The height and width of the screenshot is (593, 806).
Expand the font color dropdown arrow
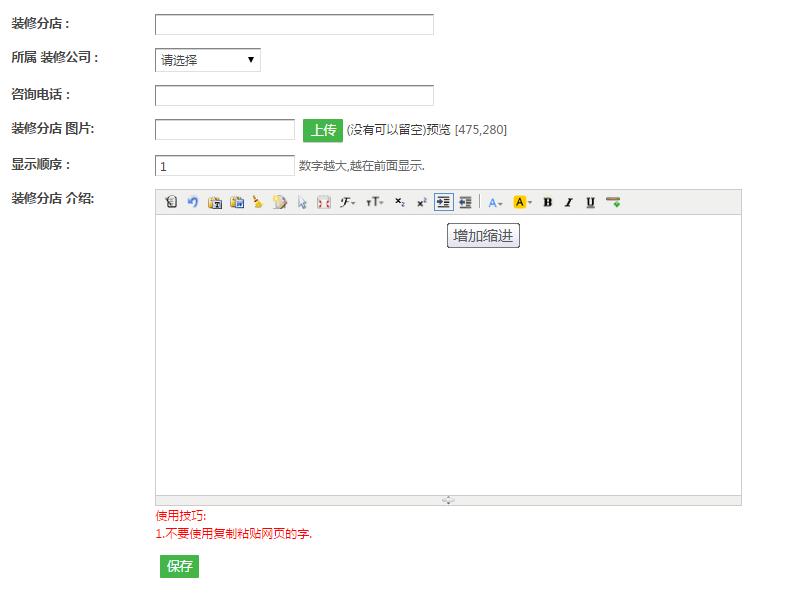(503, 203)
